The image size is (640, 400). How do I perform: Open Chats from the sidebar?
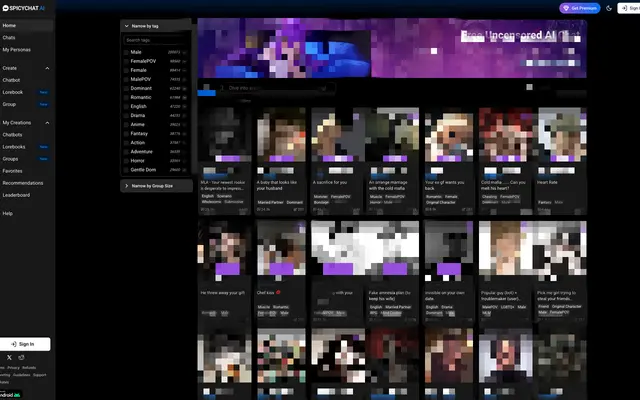pos(9,37)
